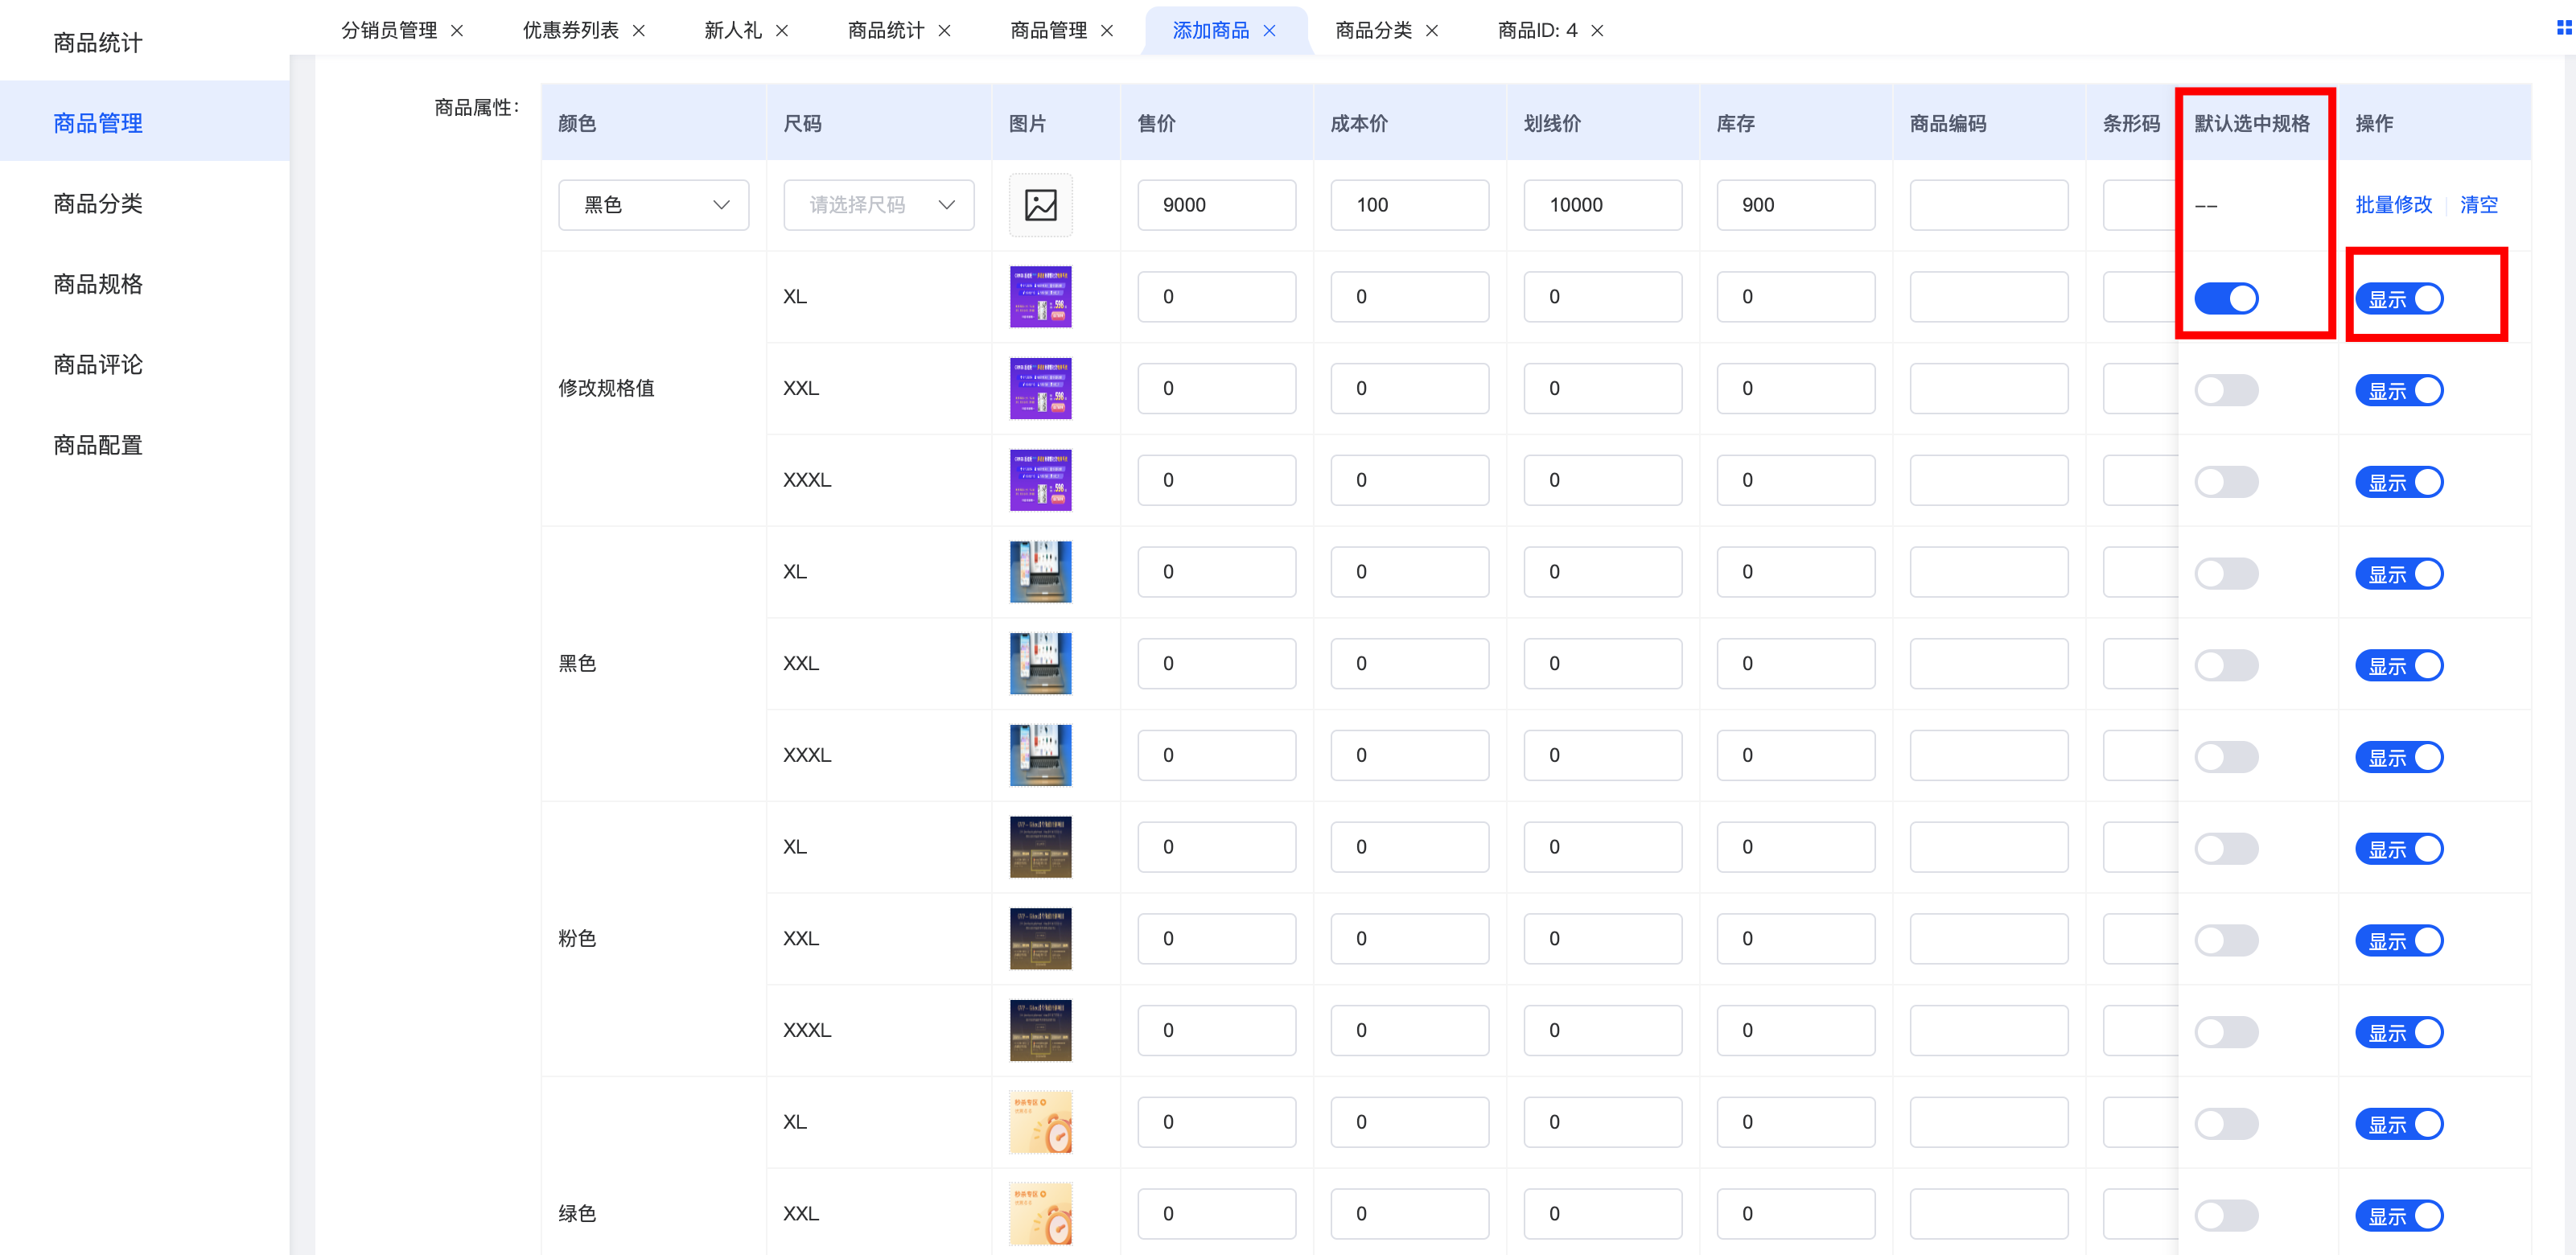
Task: Disable default spec toggle for first XL row
Action: pos(2225,298)
